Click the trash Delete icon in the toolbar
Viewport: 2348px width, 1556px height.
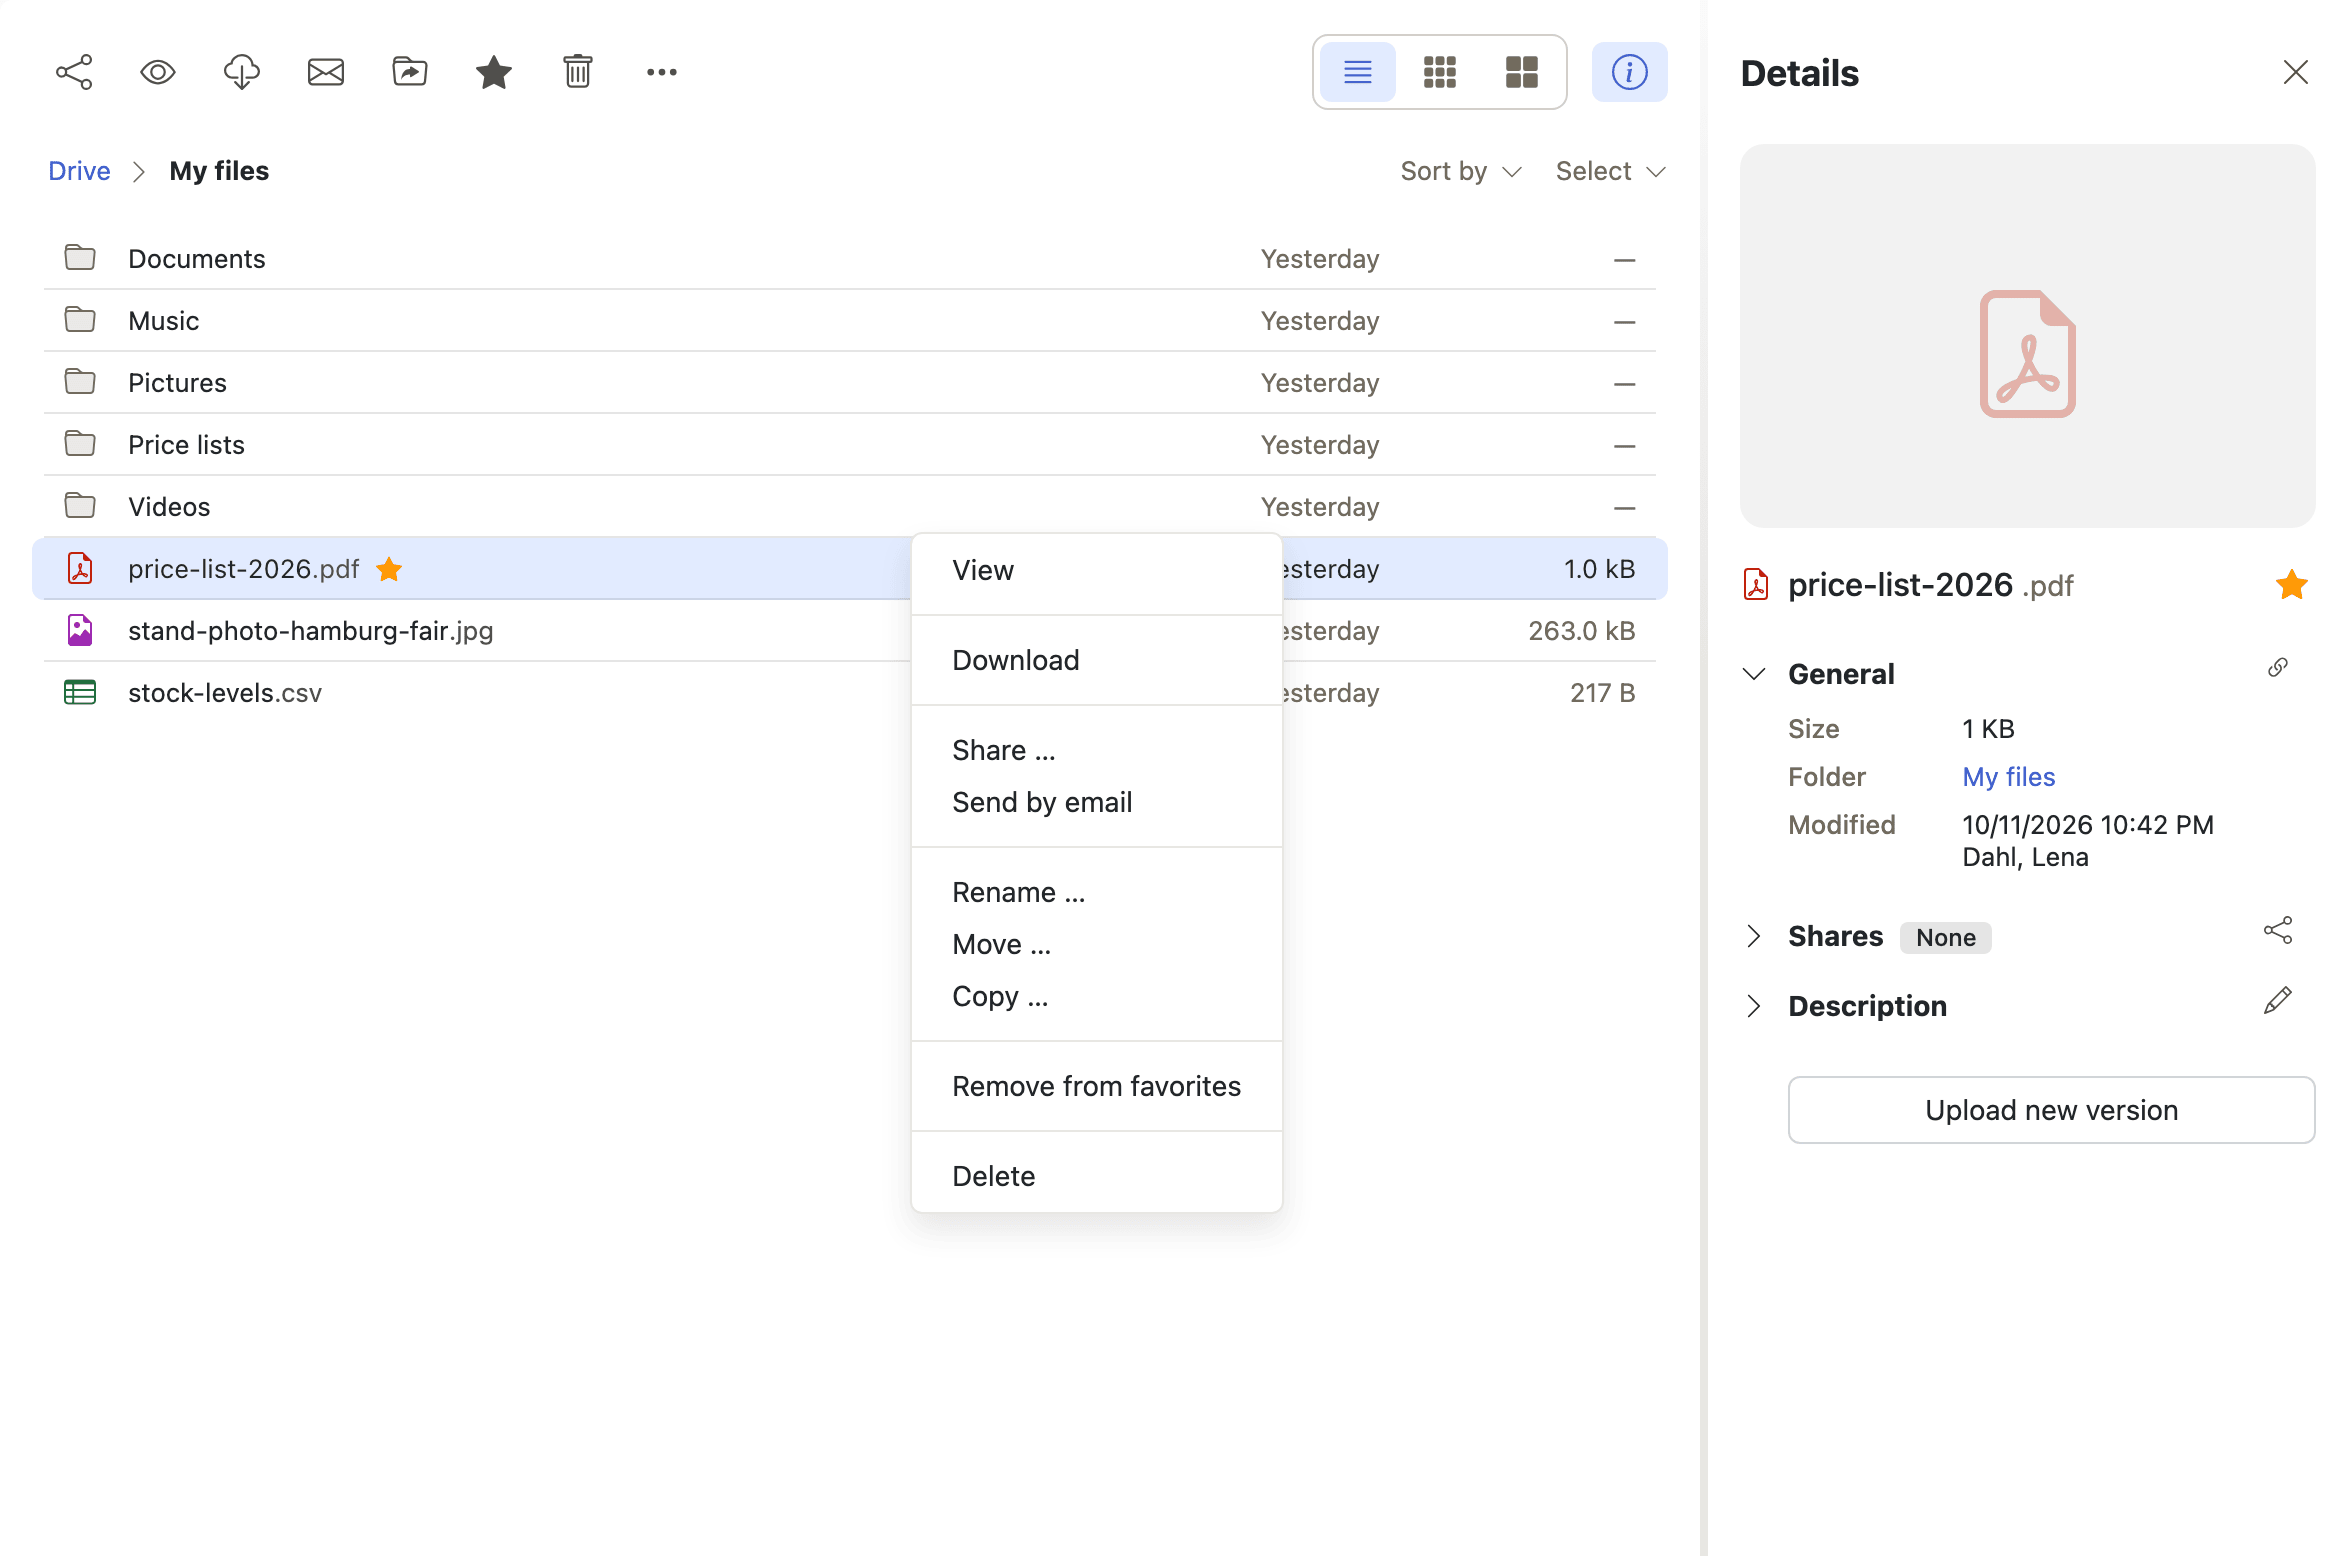point(578,72)
